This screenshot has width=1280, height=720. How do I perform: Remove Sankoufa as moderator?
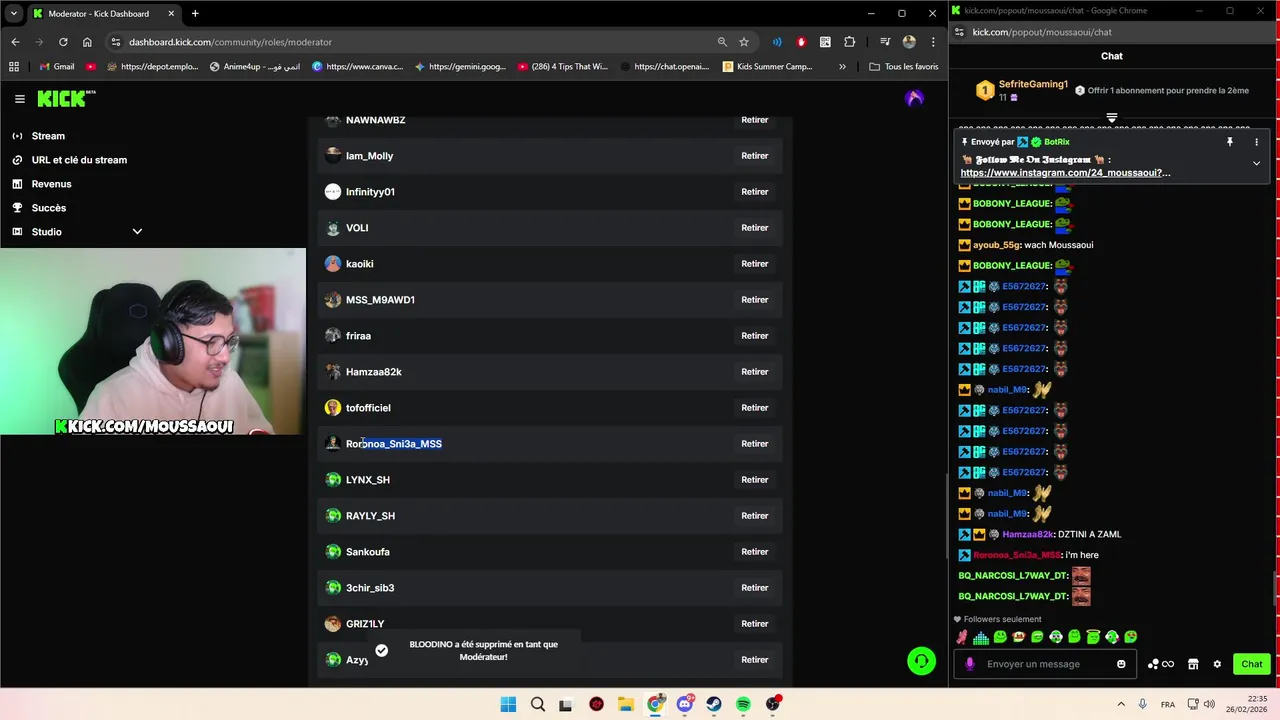tap(754, 552)
